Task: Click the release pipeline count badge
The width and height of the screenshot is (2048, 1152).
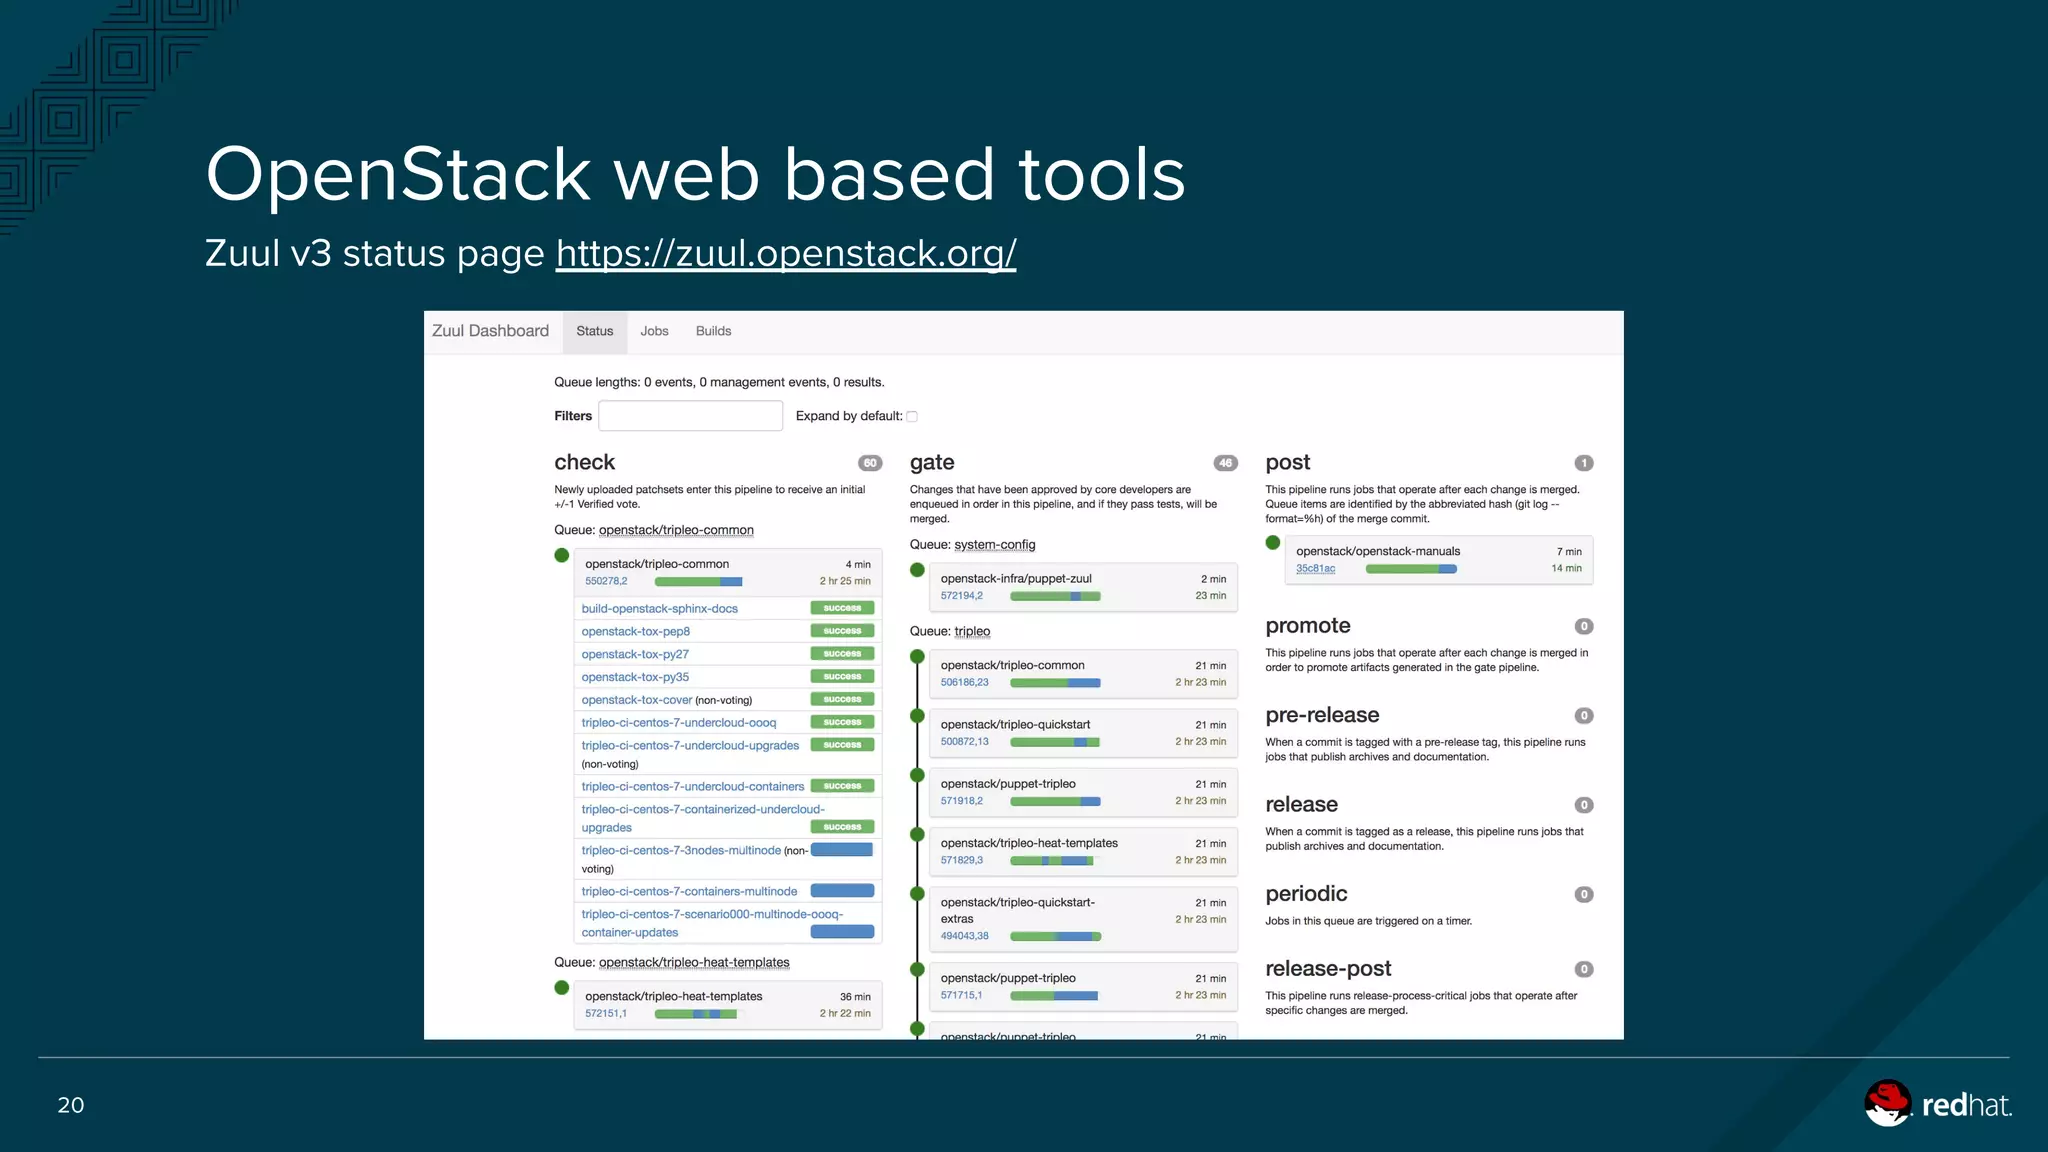Action: tap(1584, 805)
